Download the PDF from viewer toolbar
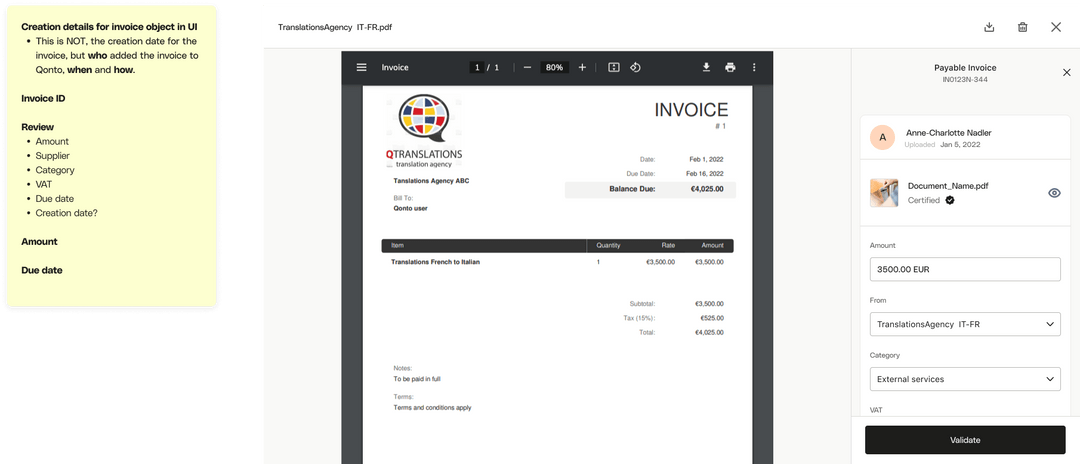 (x=706, y=67)
